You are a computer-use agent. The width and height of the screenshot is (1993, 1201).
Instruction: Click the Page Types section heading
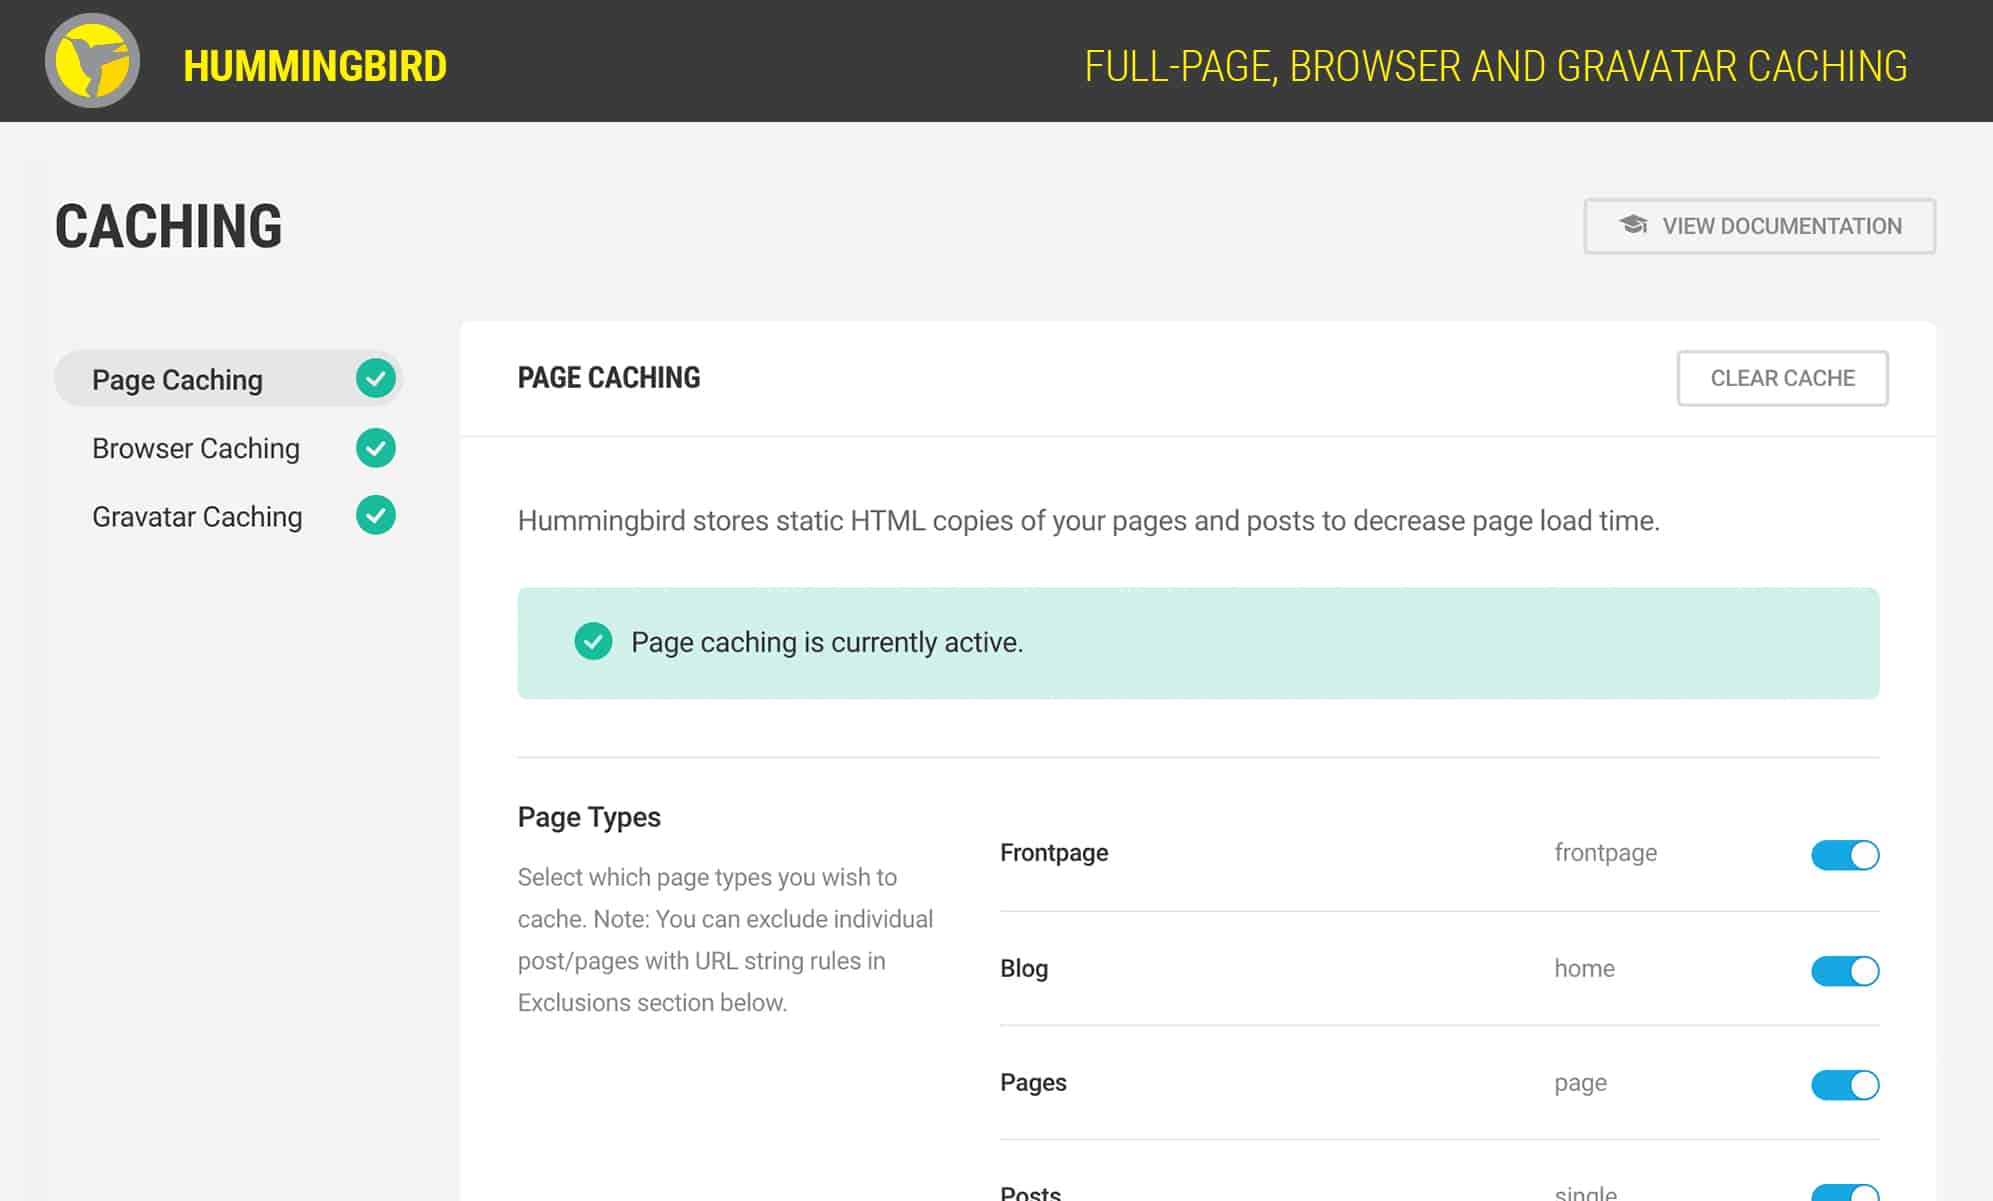pos(588,817)
